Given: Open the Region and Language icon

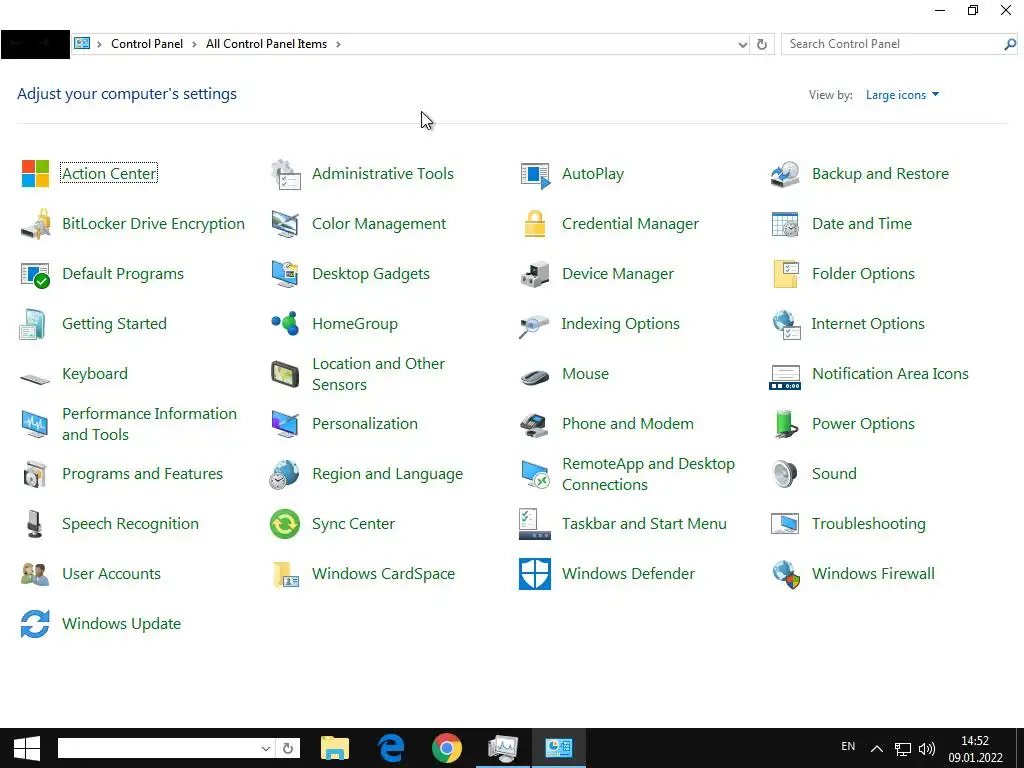Looking at the screenshot, I should pos(284,475).
